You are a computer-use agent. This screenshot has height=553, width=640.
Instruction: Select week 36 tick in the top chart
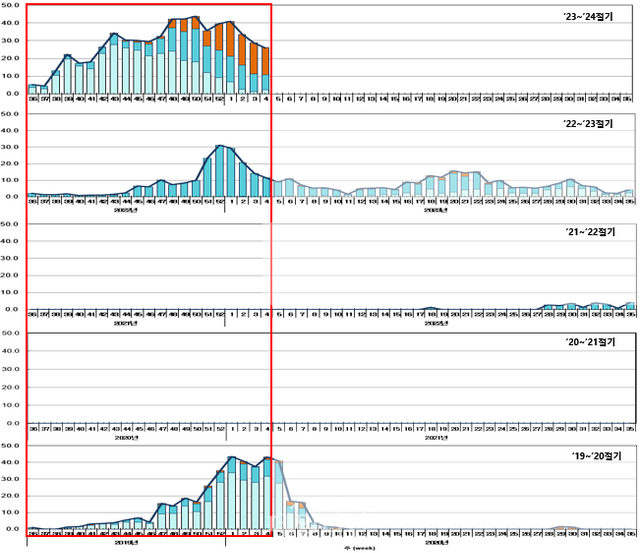click(x=31, y=99)
